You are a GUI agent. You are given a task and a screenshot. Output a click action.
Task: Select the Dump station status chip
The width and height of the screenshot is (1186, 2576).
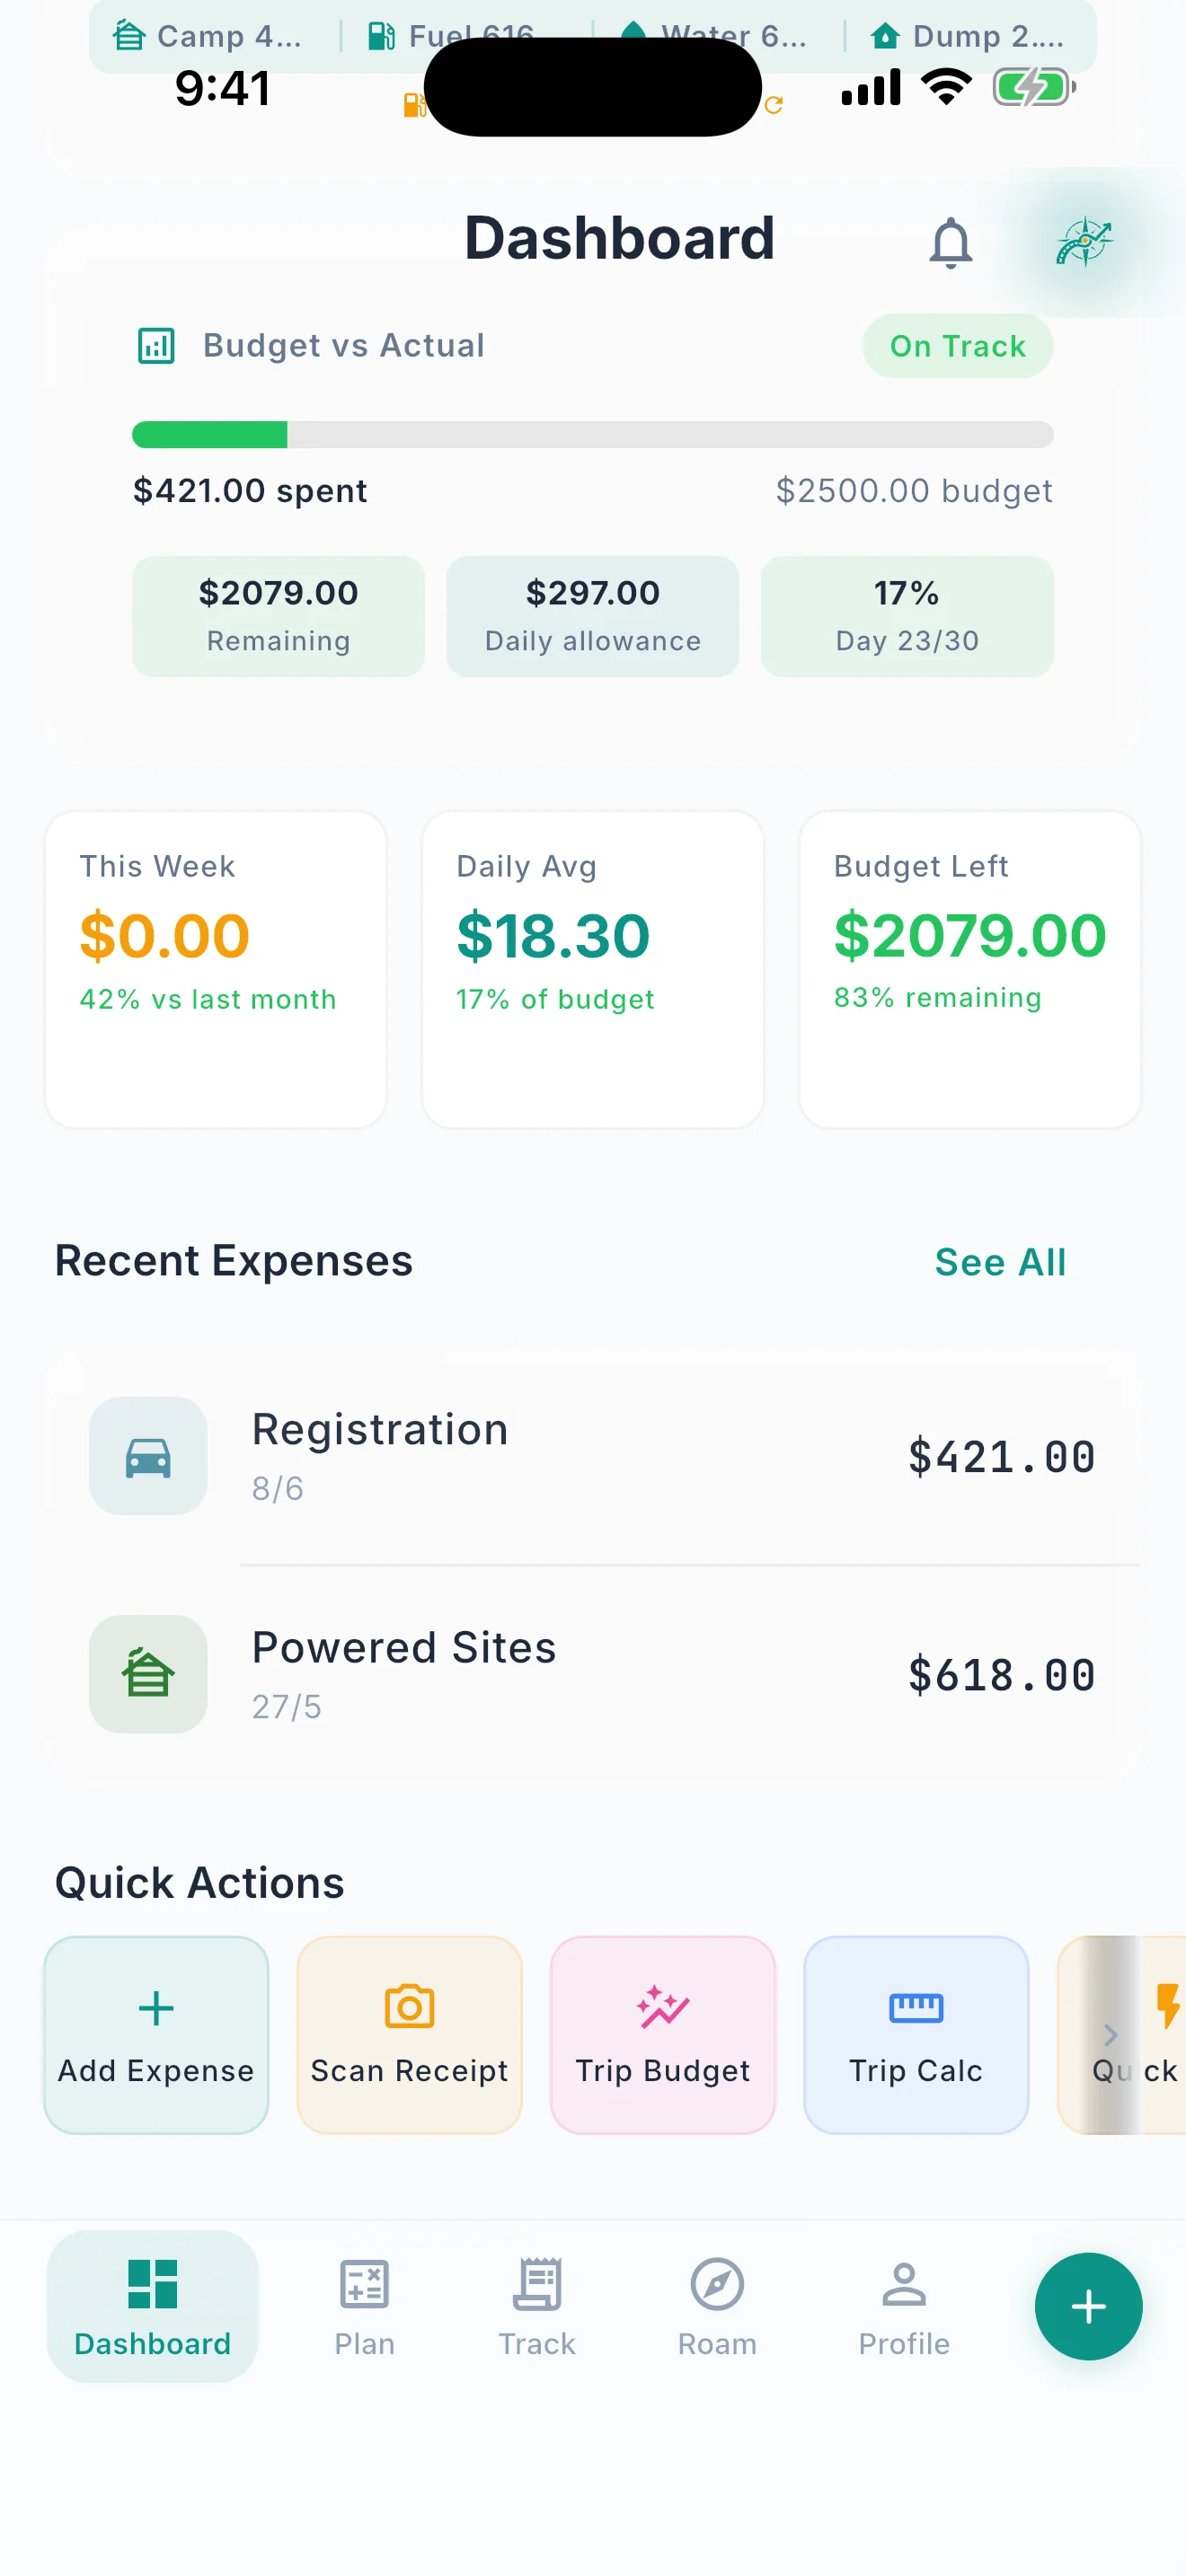pos(966,37)
